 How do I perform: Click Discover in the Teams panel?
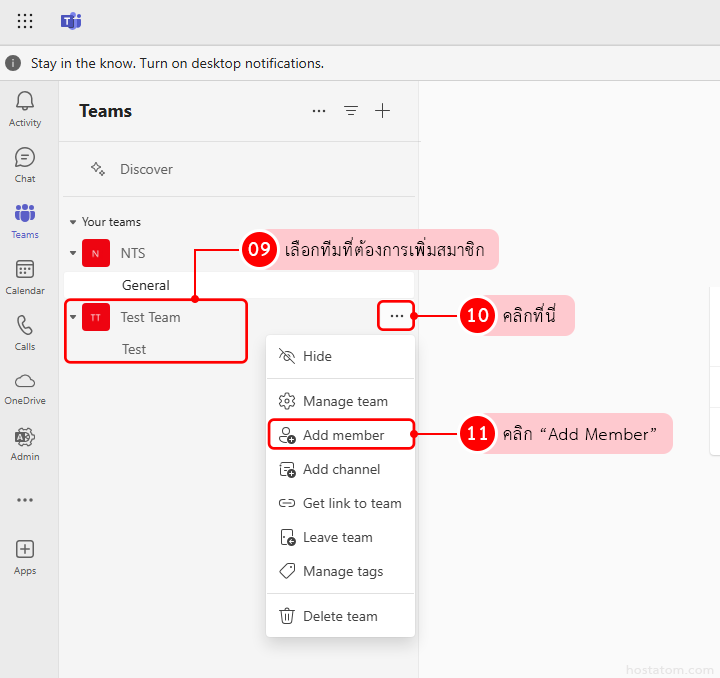(x=146, y=169)
